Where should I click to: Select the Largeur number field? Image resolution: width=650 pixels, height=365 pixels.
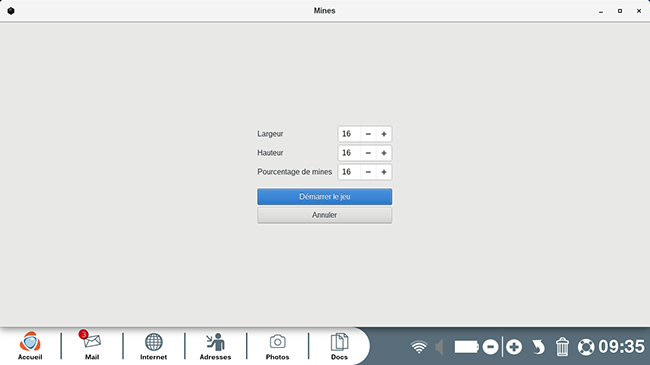(349, 134)
